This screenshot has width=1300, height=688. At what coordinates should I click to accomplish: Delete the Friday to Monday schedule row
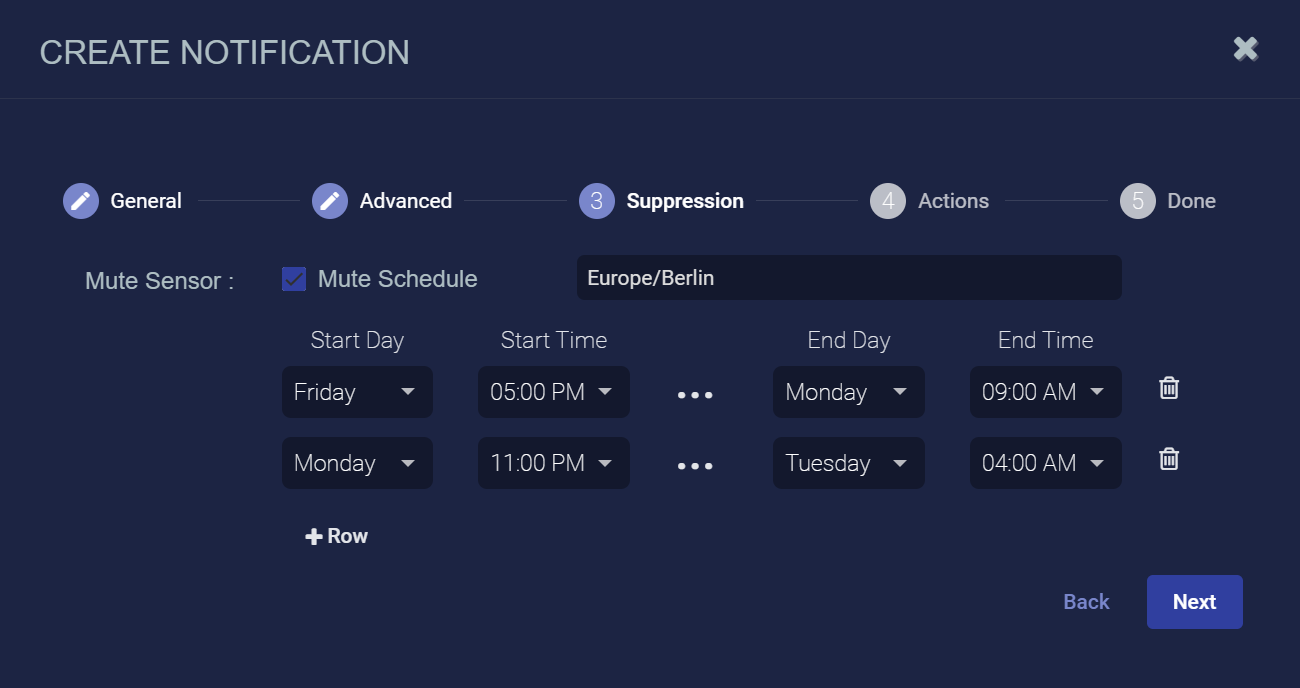tap(1169, 389)
